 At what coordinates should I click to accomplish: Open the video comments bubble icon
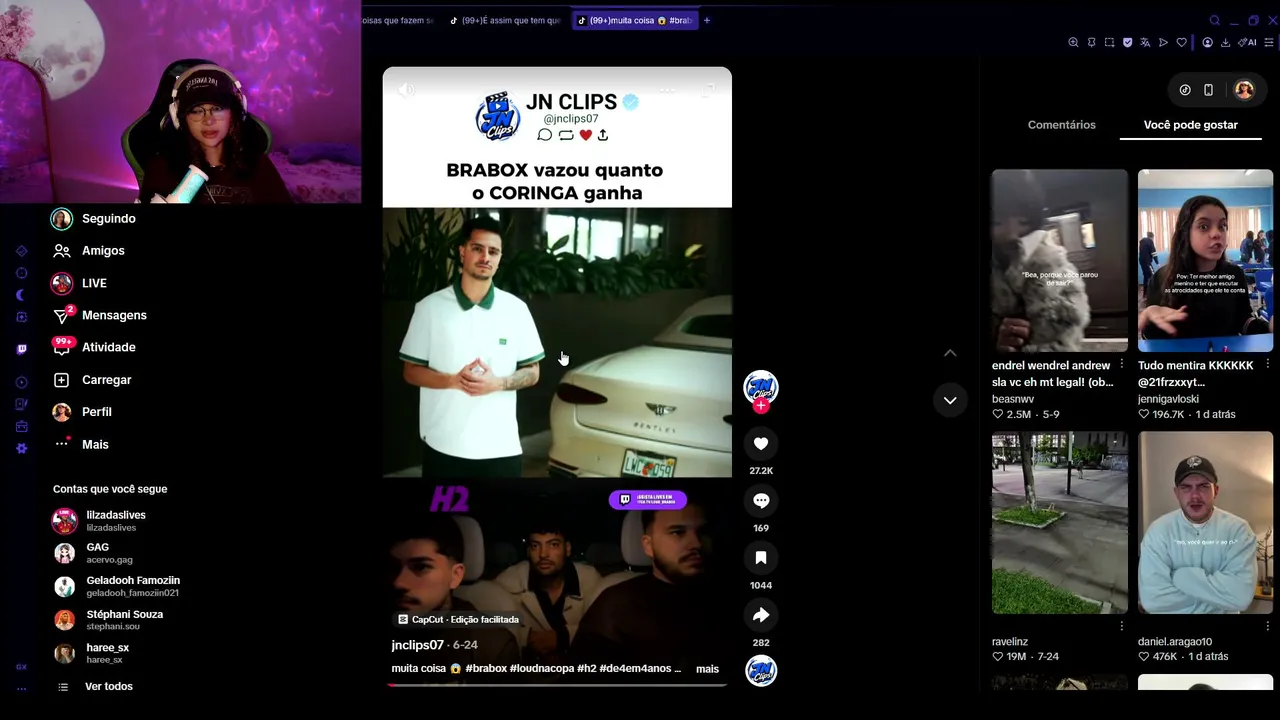pyautogui.click(x=761, y=500)
